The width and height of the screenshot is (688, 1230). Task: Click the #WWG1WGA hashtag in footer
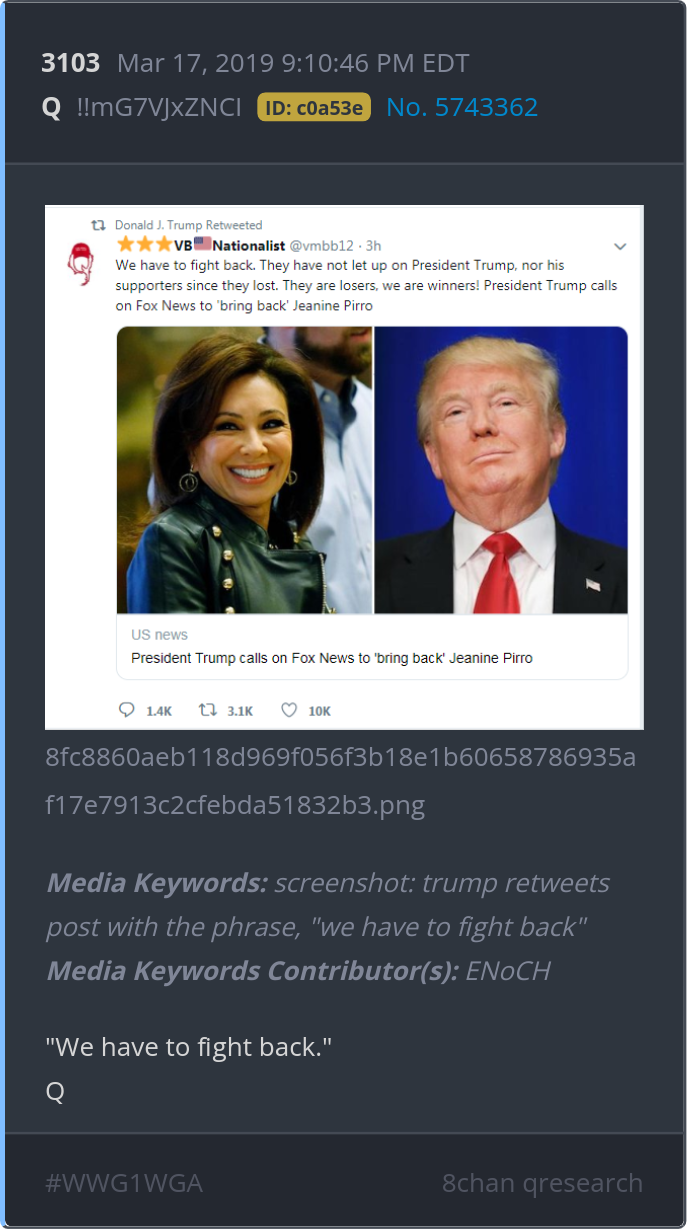click(x=124, y=1183)
